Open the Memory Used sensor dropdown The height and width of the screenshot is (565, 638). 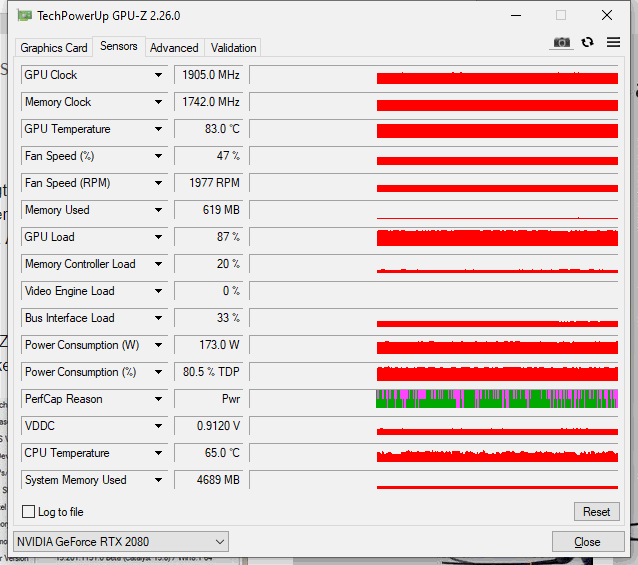158,210
